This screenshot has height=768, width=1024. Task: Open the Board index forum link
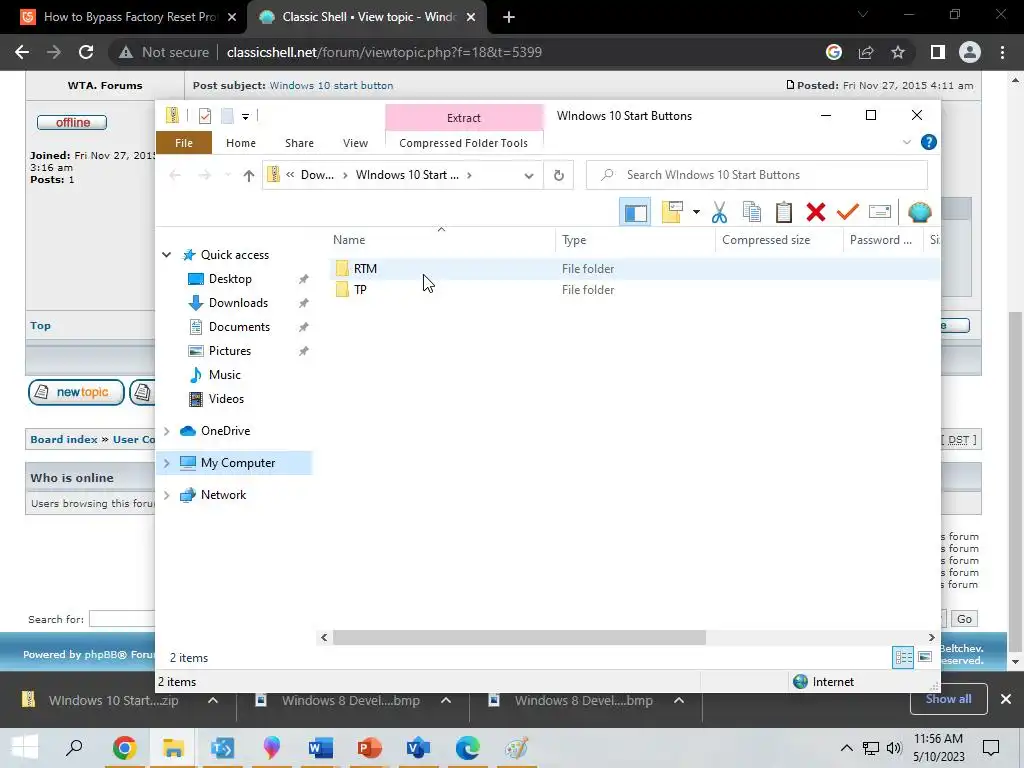(63, 440)
